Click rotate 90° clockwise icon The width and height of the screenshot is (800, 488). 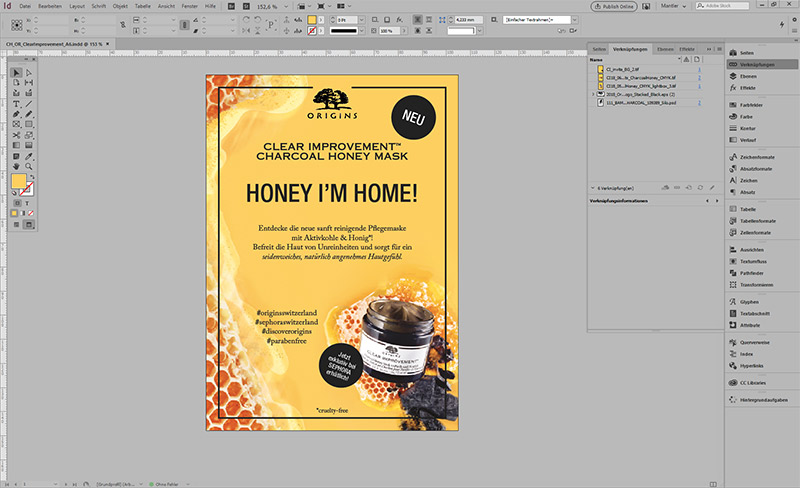(x=246, y=19)
